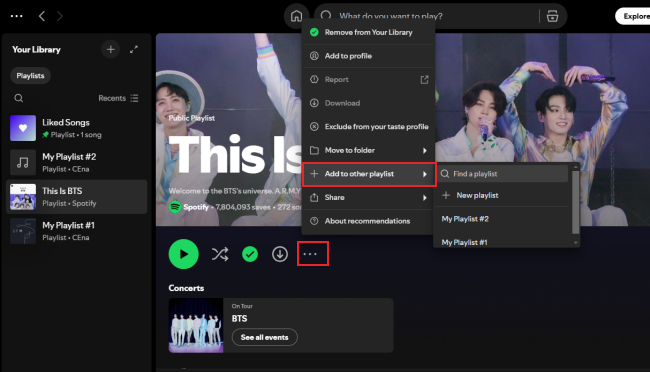Click the This Is BTS library thumbnail
This screenshot has width=650, height=372.
(23, 197)
